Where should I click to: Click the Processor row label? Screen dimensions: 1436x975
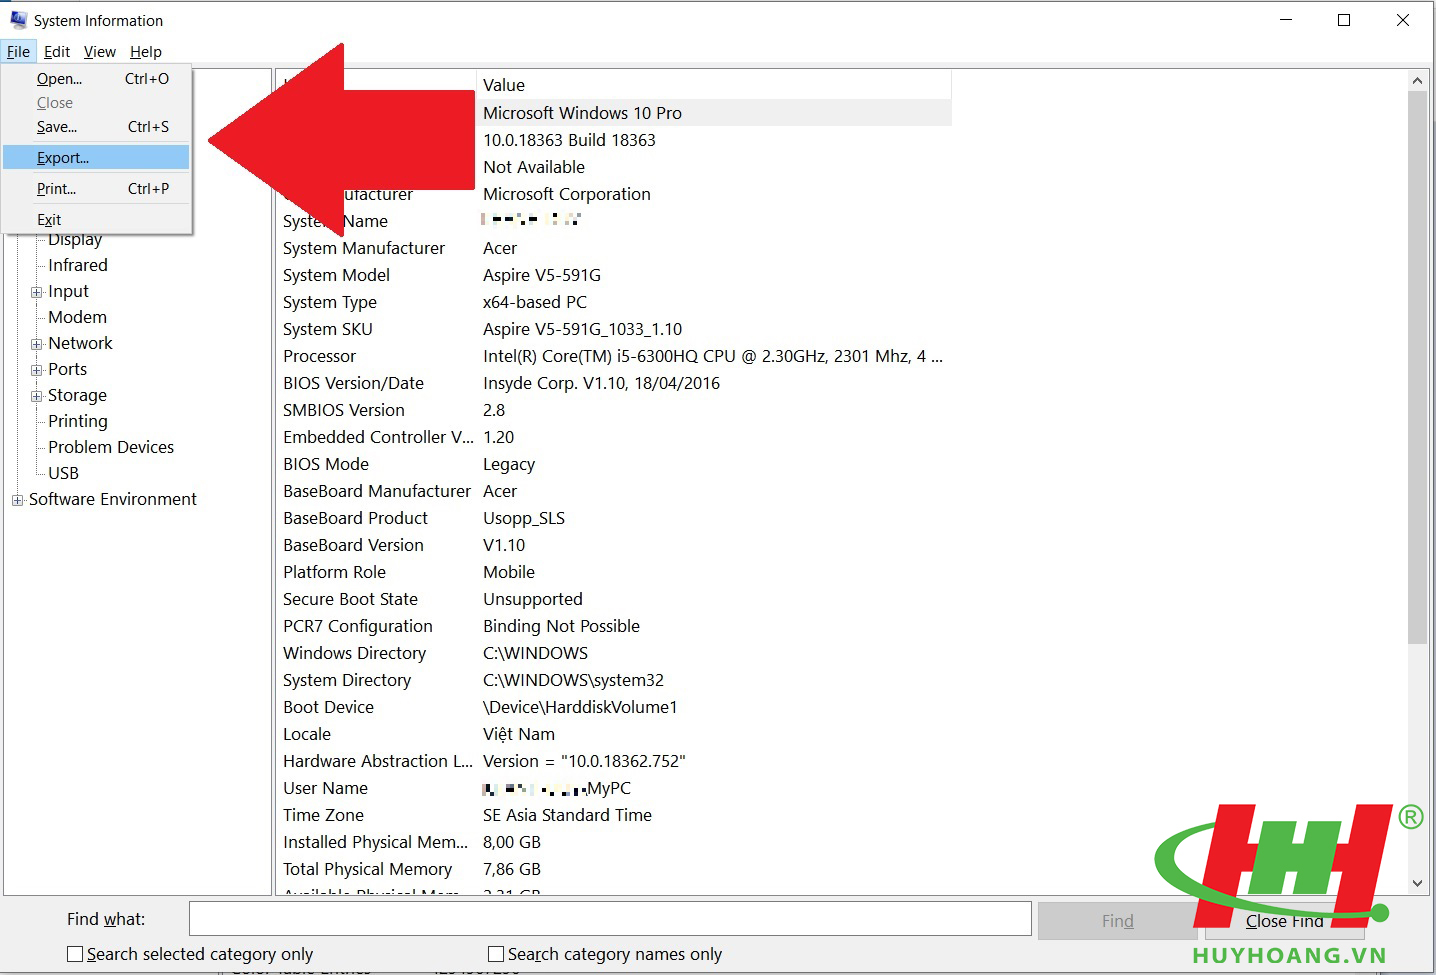319,356
